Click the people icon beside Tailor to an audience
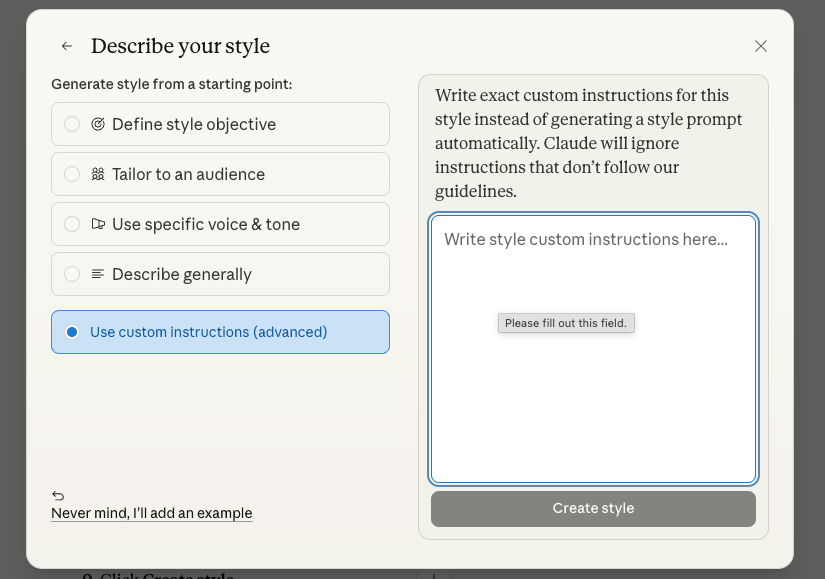Image resolution: width=825 pixels, height=579 pixels. tap(98, 174)
